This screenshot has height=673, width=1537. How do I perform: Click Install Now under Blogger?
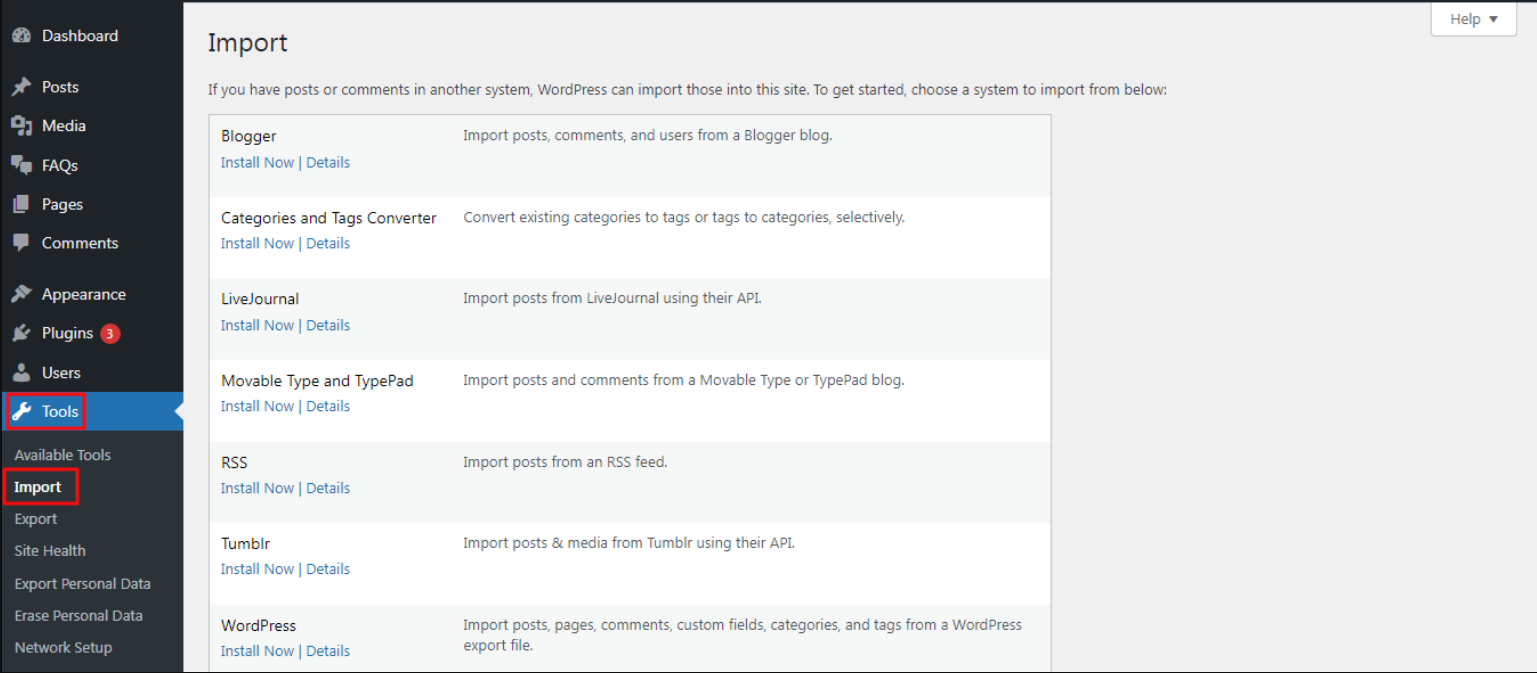coord(257,162)
